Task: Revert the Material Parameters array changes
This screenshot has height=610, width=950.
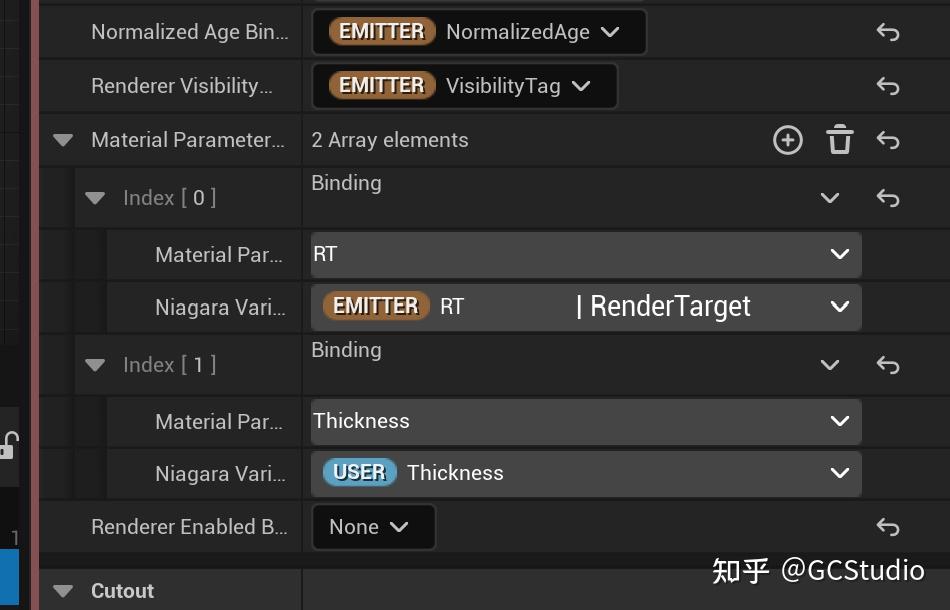Action: [x=887, y=140]
